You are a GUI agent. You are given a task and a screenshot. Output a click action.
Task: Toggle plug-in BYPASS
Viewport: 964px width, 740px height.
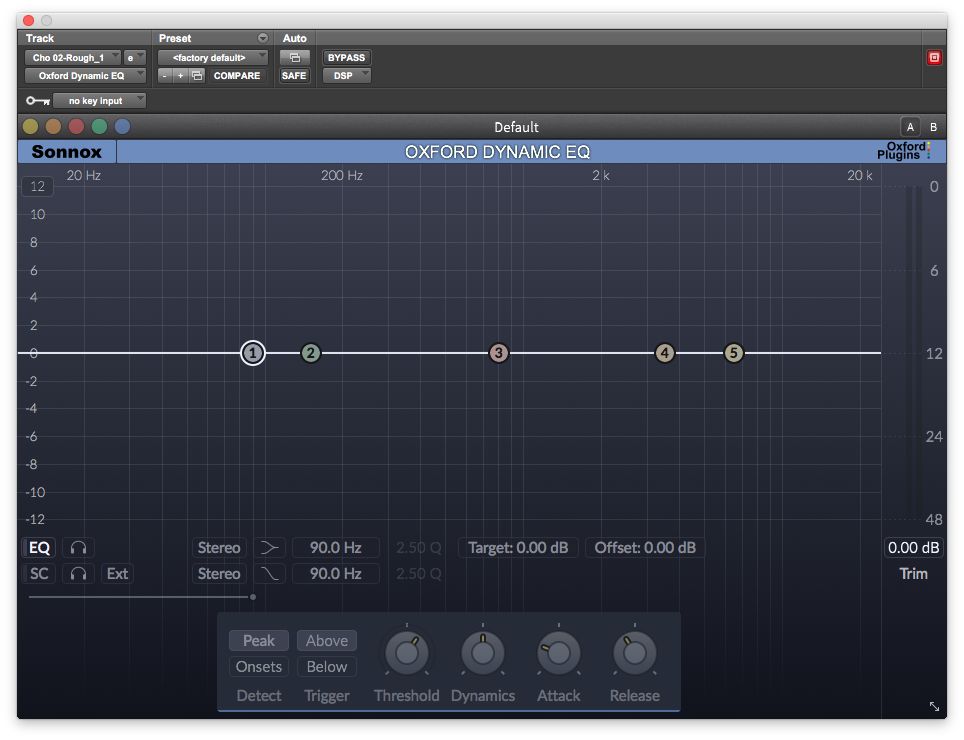(346, 58)
